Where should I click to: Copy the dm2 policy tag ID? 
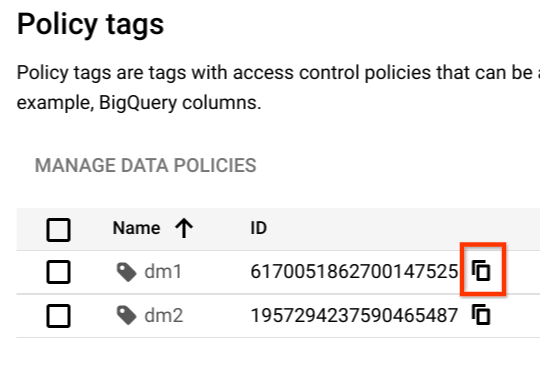(481, 315)
